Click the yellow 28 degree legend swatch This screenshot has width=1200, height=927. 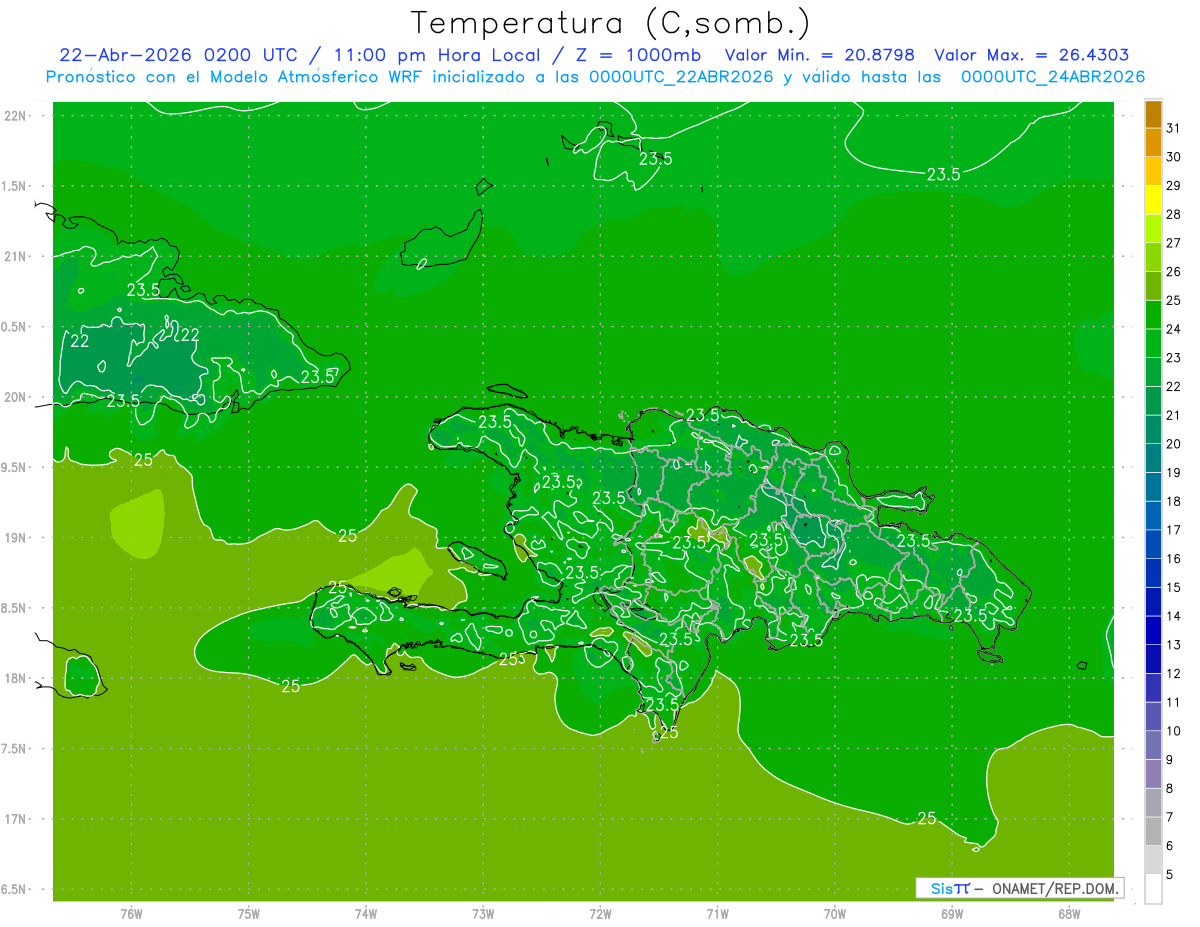click(x=1153, y=200)
